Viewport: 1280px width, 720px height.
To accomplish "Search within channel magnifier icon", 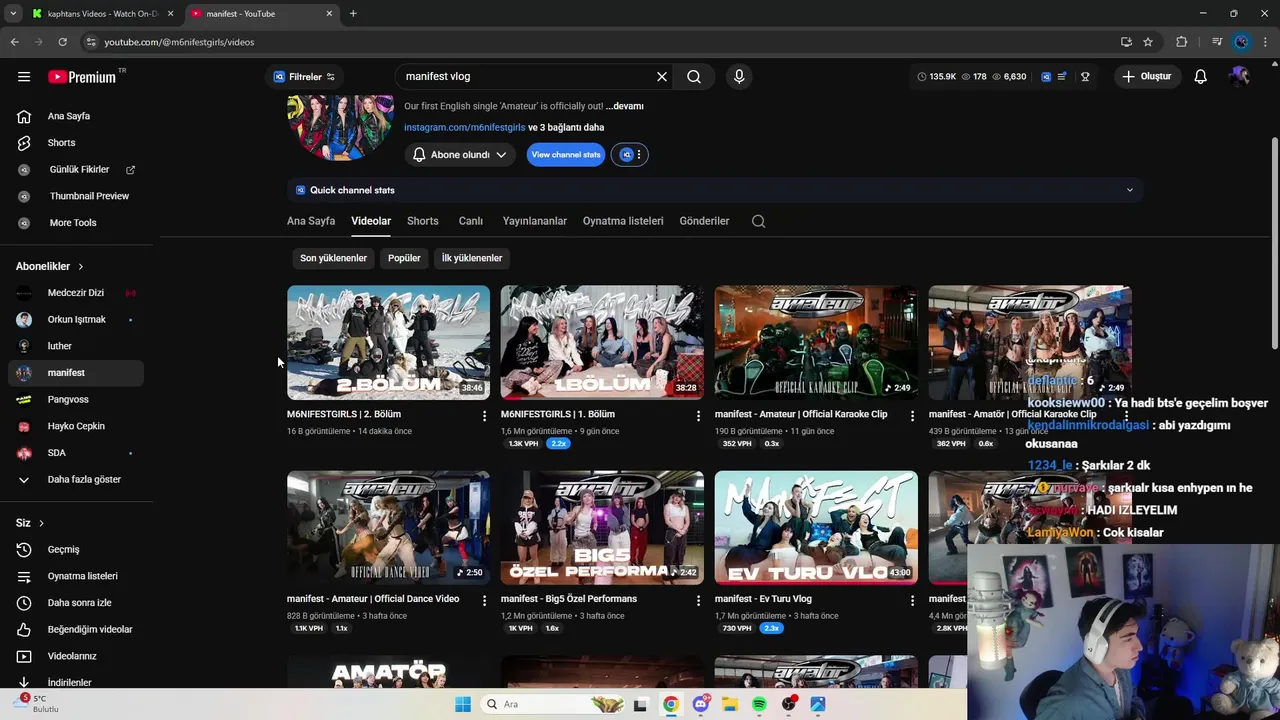I will 758,221.
